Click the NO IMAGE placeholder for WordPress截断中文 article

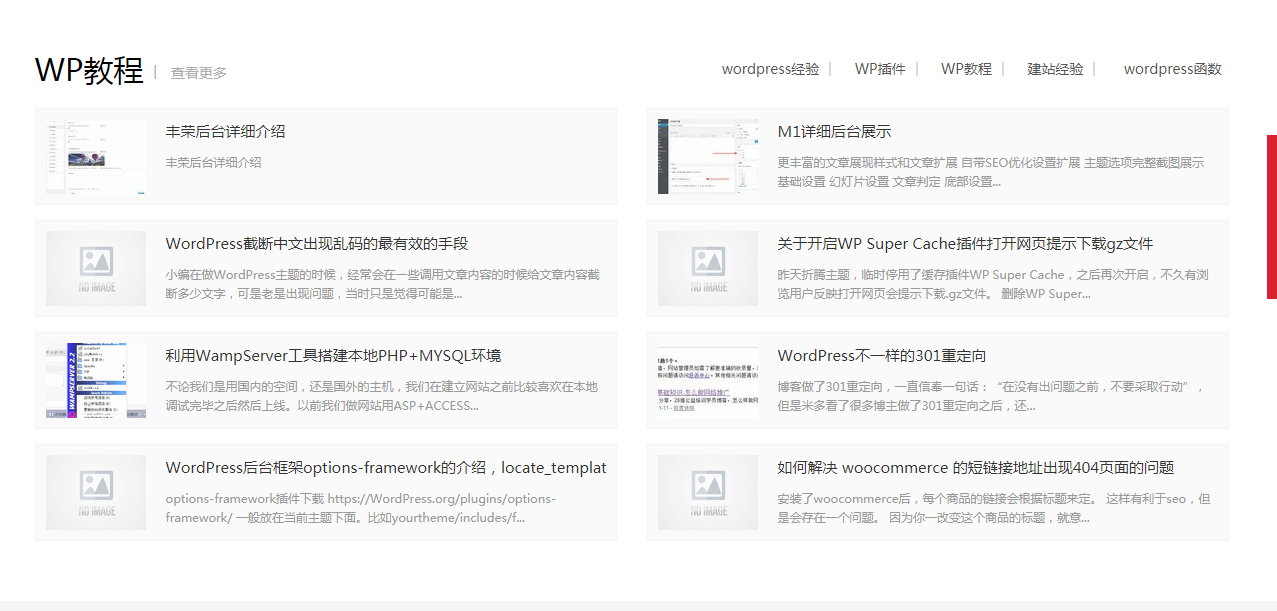point(95,269)
